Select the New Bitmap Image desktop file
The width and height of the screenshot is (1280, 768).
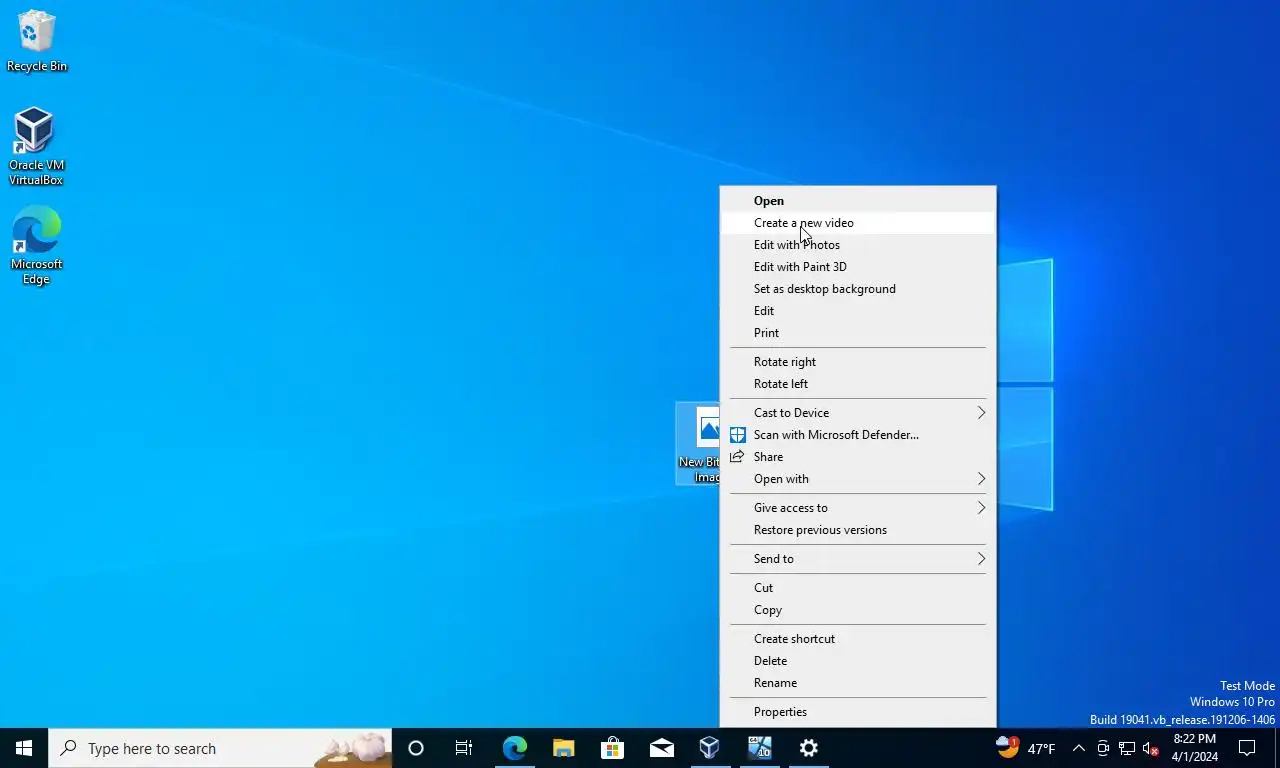click(x=698, y=444)
